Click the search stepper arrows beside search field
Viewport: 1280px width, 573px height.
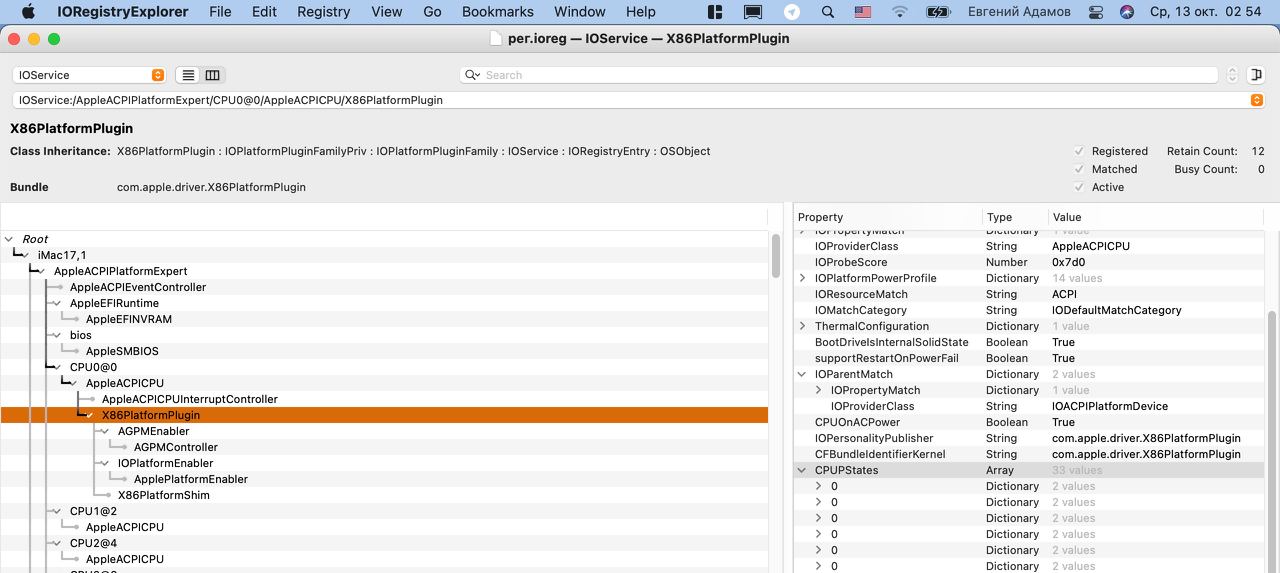1232,75
